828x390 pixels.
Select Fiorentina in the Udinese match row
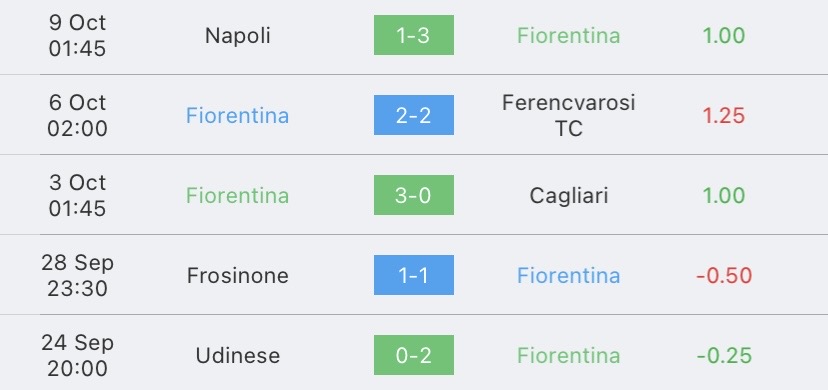pos(569,355)
